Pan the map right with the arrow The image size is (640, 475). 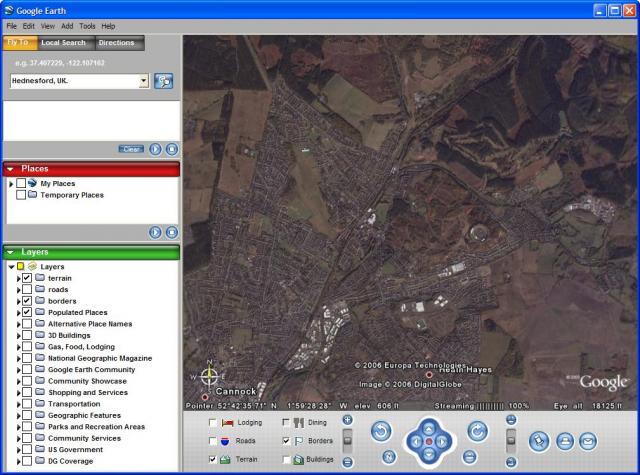tap(442, 442)
